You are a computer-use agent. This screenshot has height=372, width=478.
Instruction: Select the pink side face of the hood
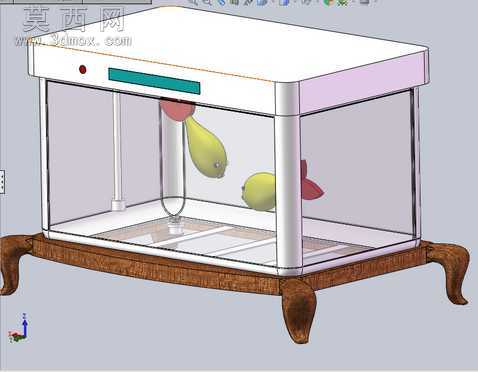pos(363,82)
